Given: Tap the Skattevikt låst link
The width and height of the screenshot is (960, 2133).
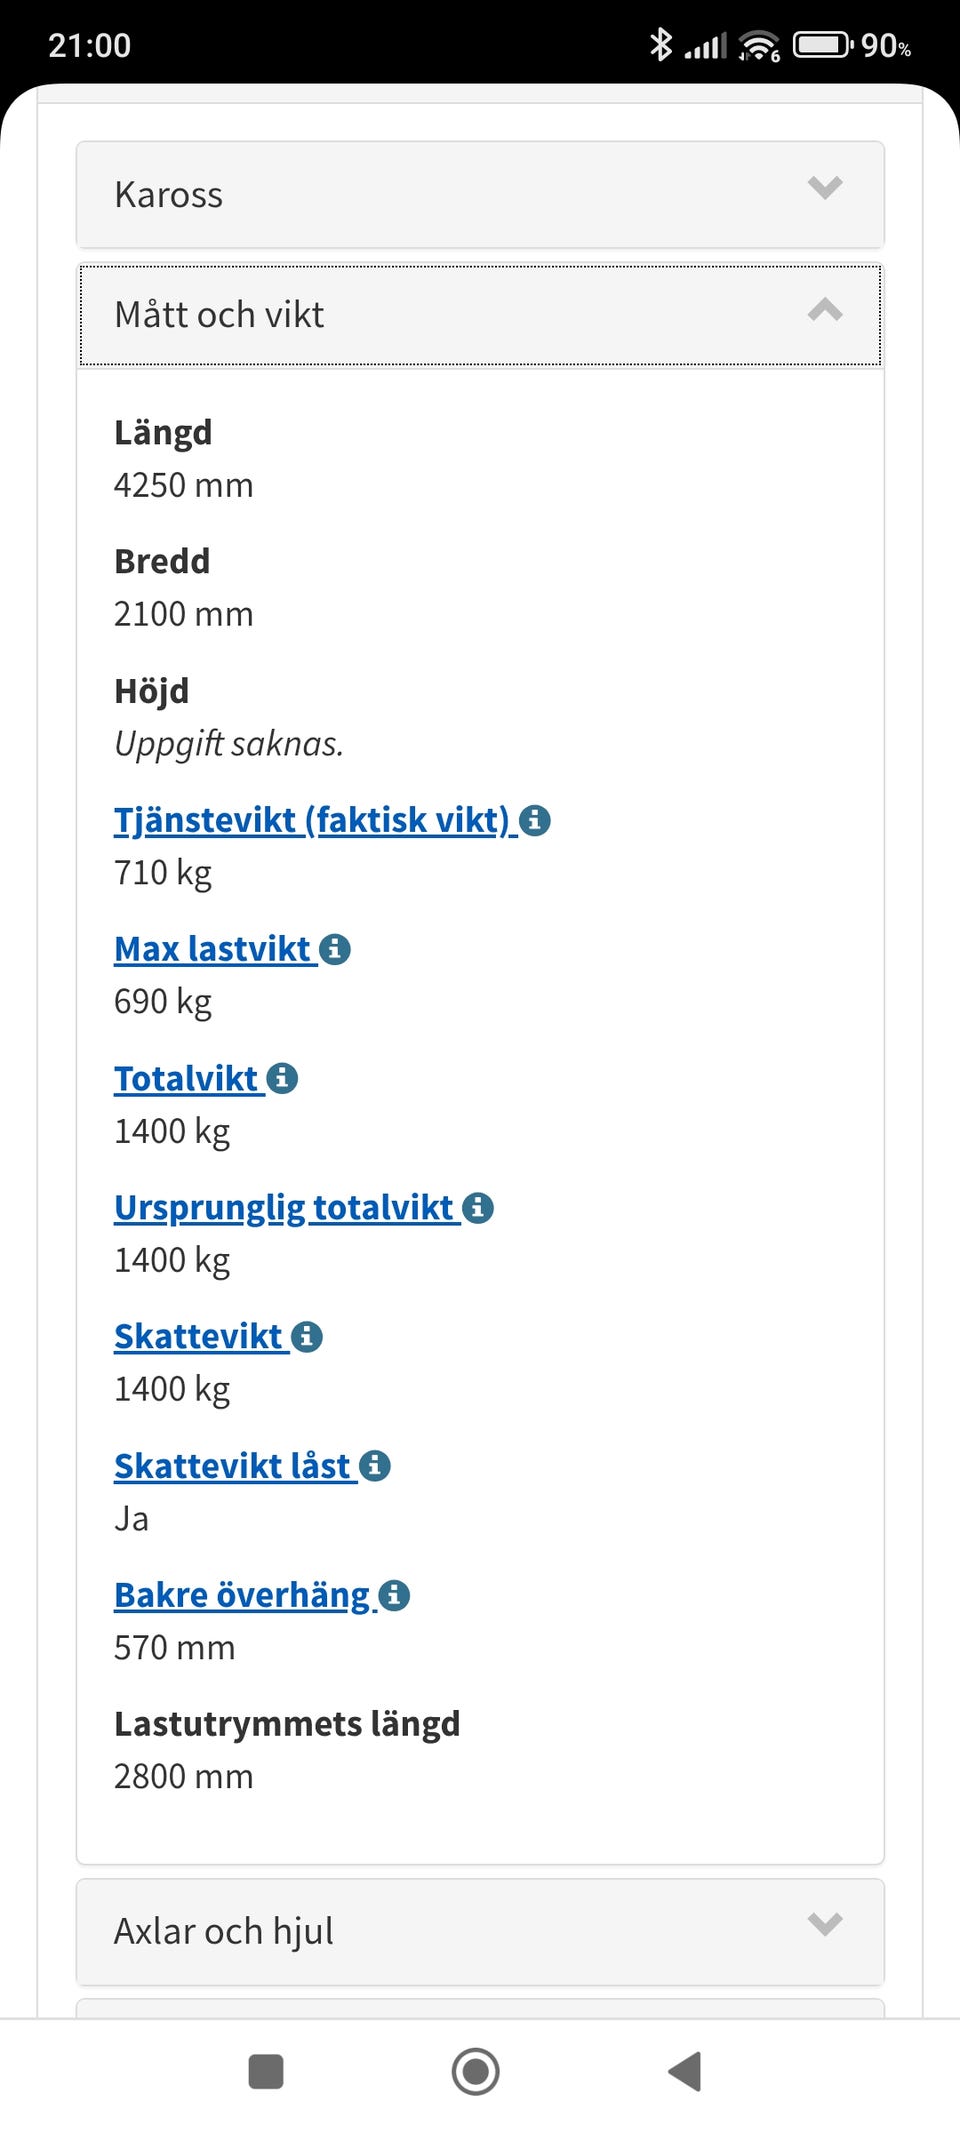Looking at the screenshot, I should 233,1466.
